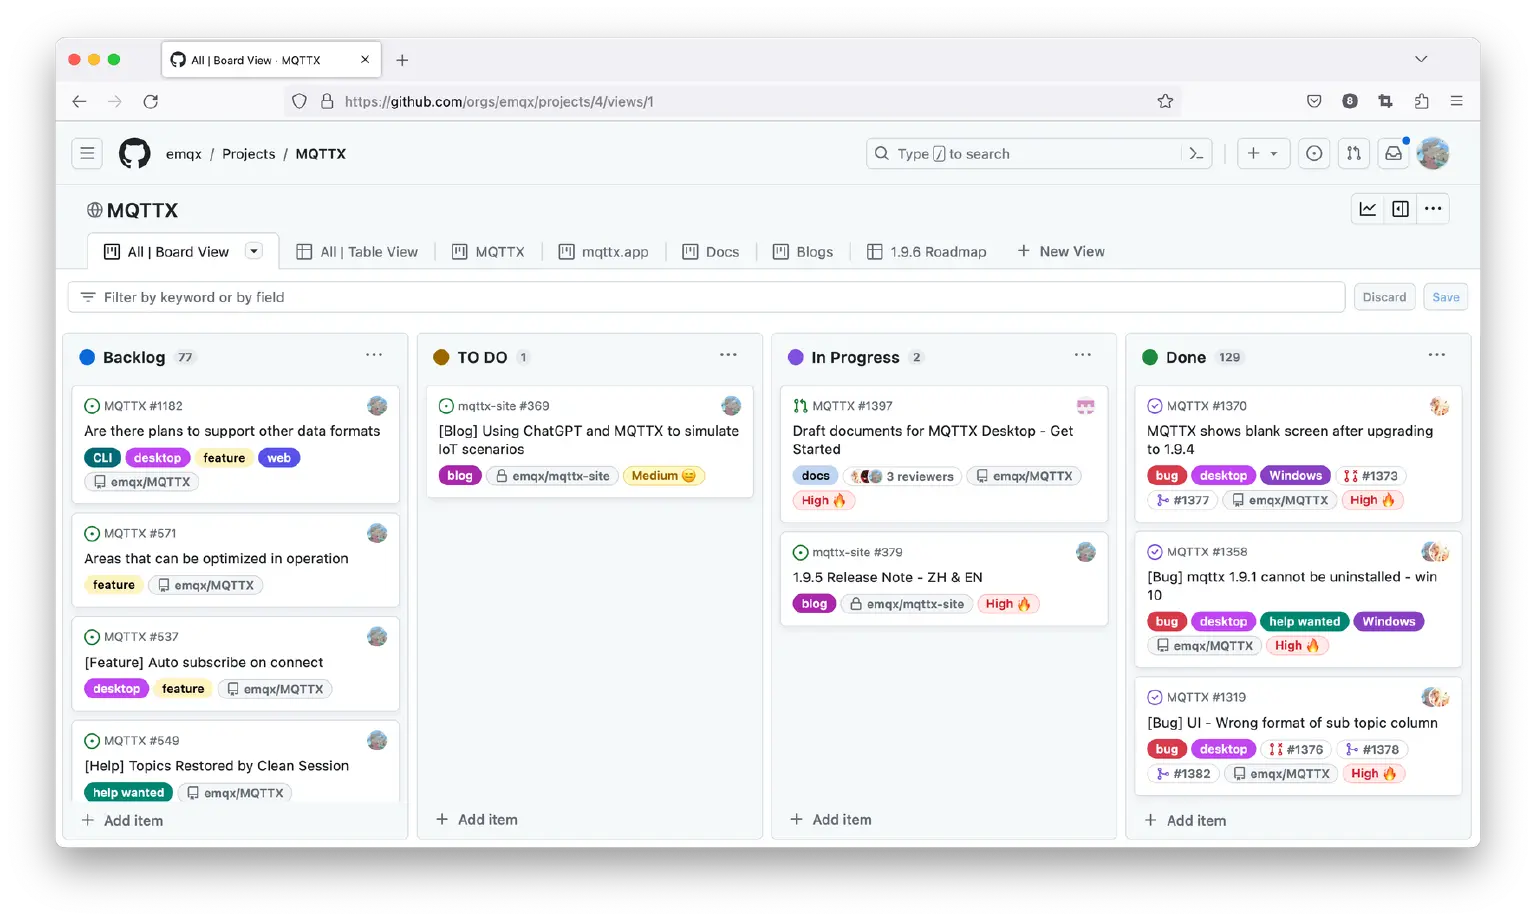Image resolution: width=1536 pixels, height=921 pixels.
Task: Open the create-new plus dropdown
Action: point(1263,153)
